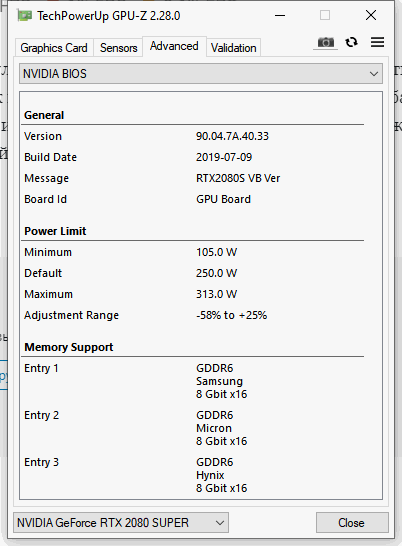Select BIOS version 90.04.7A.40.33
This screenshot has height=546, width=402.
232,136
